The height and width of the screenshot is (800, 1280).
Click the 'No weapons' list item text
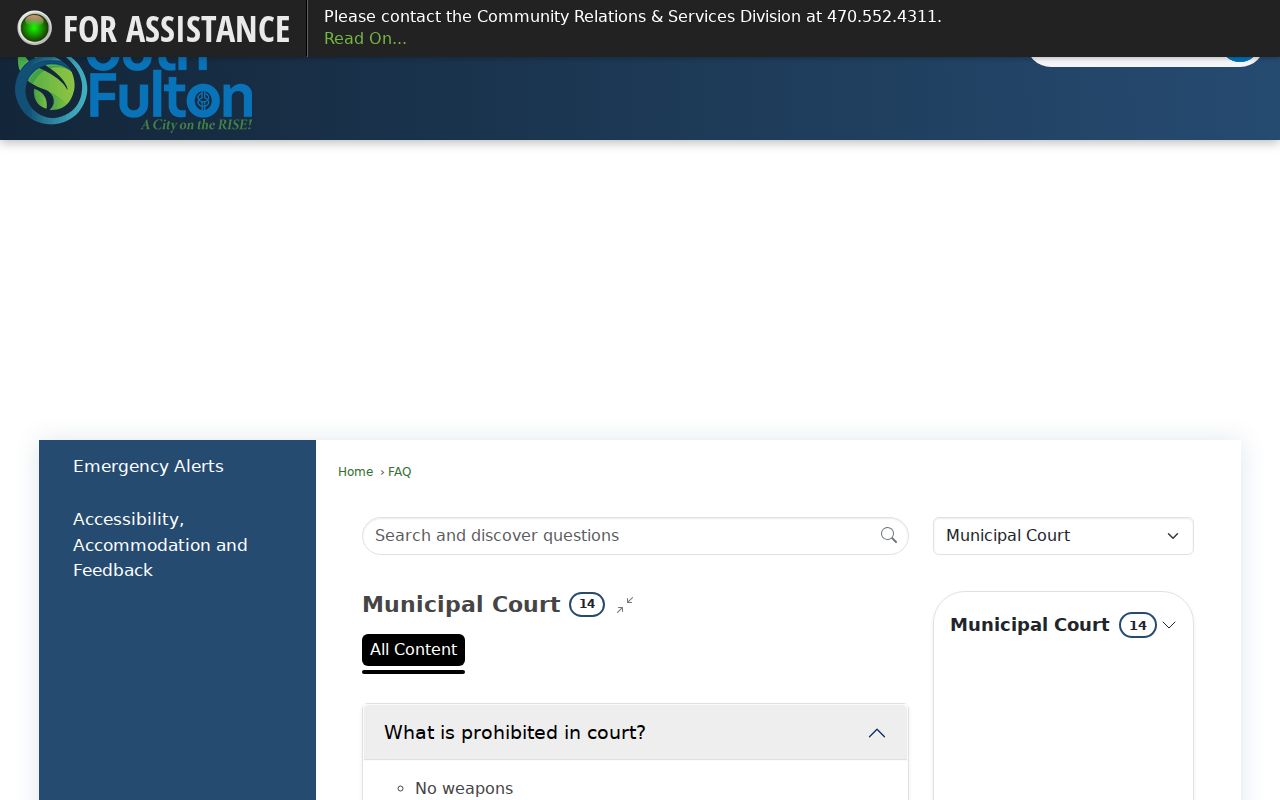pyautogui.click(x=464, y=788)
